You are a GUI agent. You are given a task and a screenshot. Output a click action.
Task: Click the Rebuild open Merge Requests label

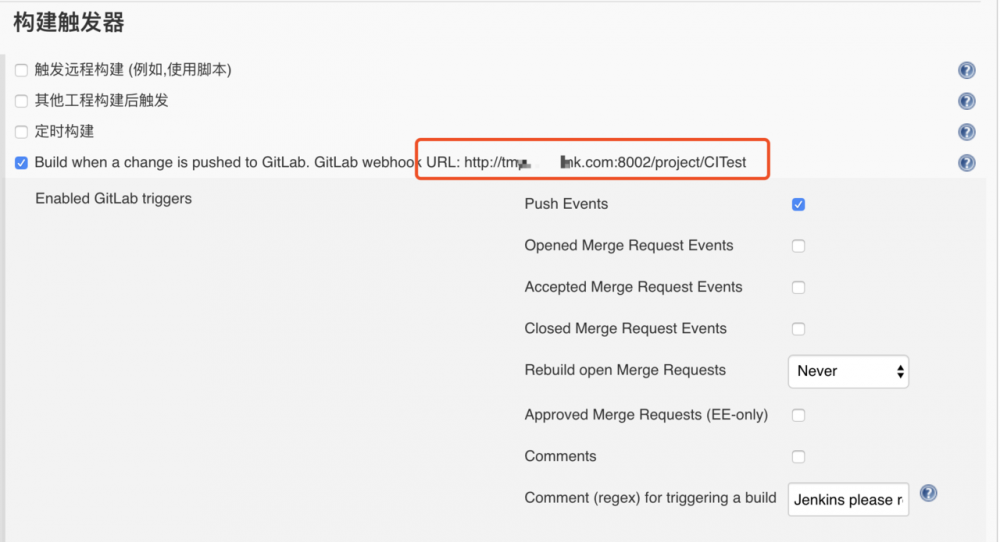pos(625,370)
